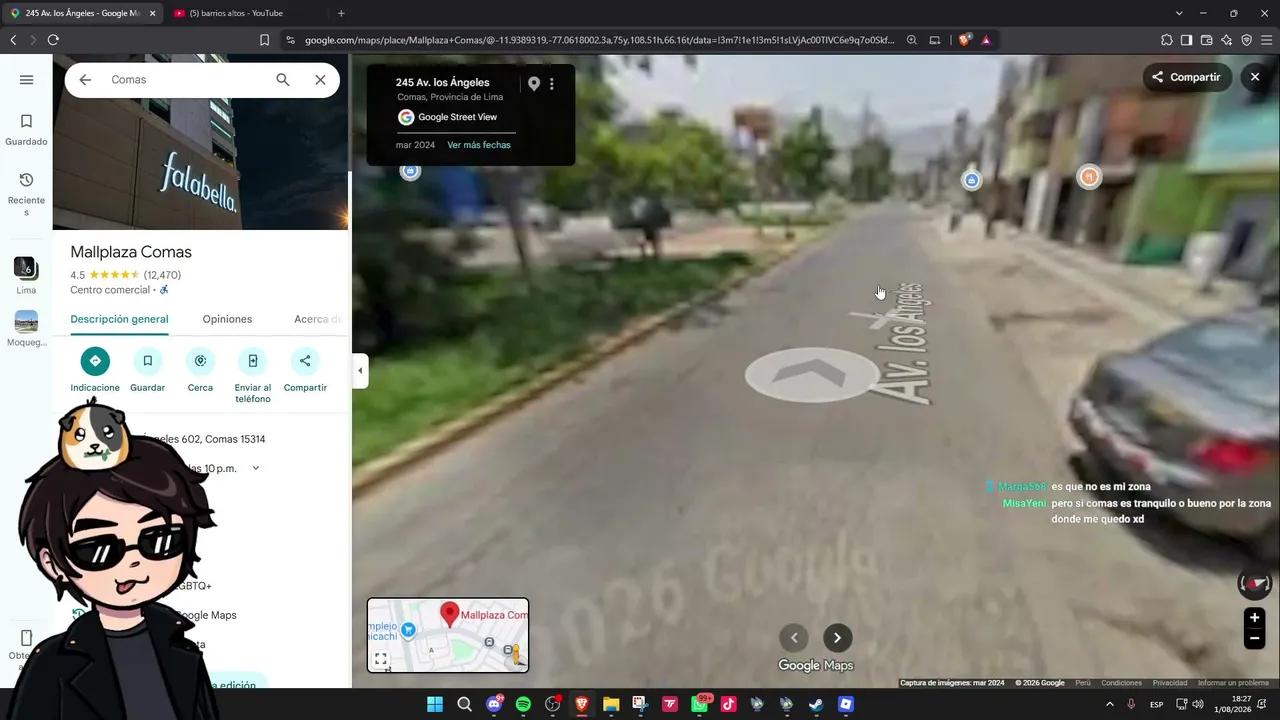Image resolution: width=1280 pixels, height=720 pixels.
Task: Click the Ver más fechas link
Action: pyautogui.click(x=479, y=145)
